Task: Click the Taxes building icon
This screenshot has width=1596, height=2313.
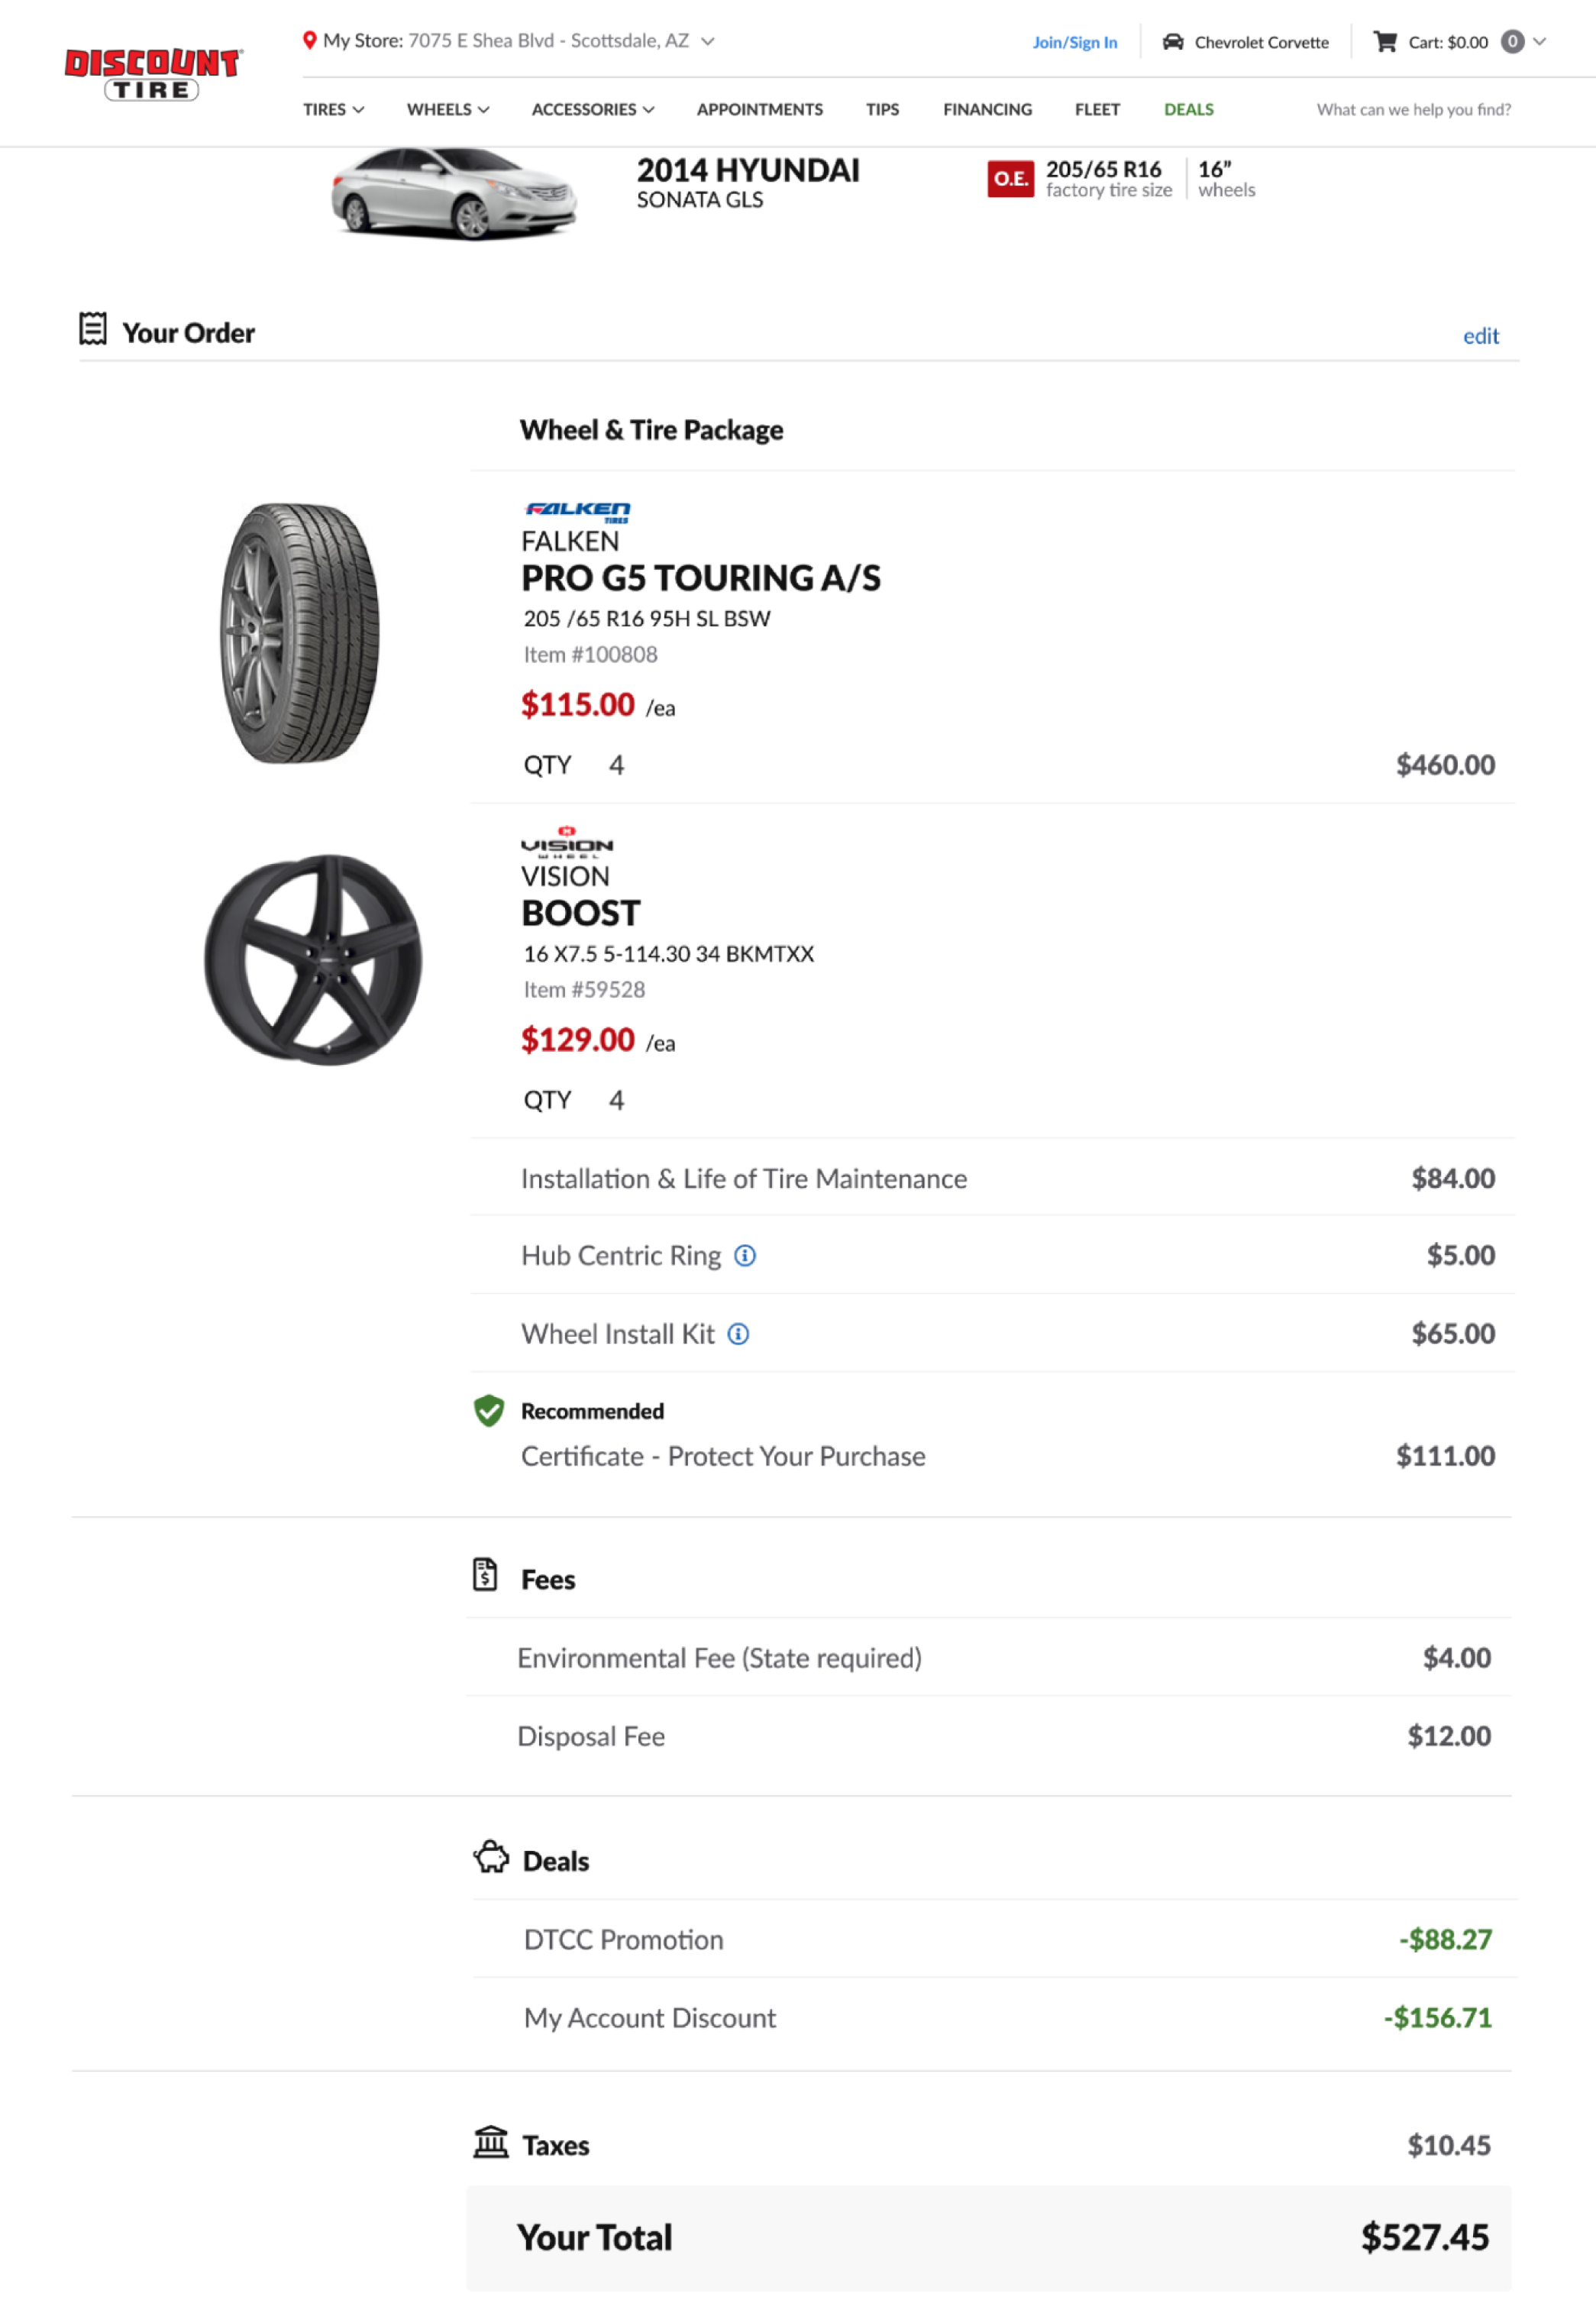Action: [491, 2143]
